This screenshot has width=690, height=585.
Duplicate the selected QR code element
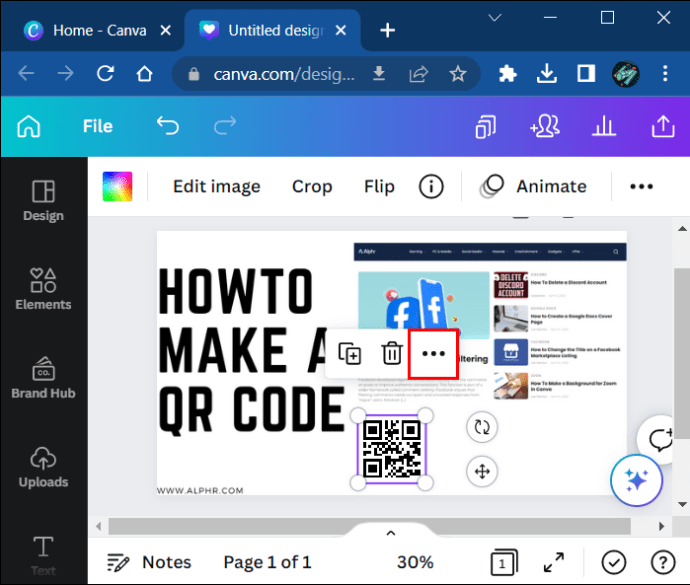tap(350, 353)
